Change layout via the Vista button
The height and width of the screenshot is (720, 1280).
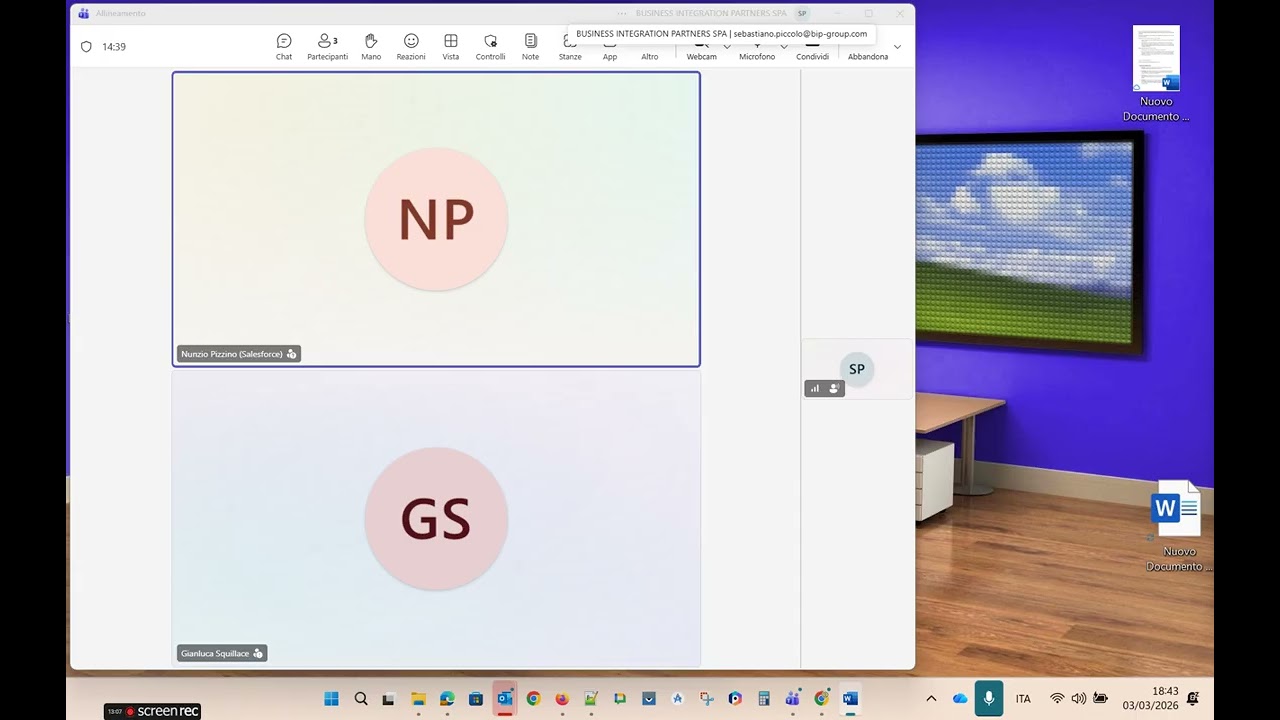point(451,46)
